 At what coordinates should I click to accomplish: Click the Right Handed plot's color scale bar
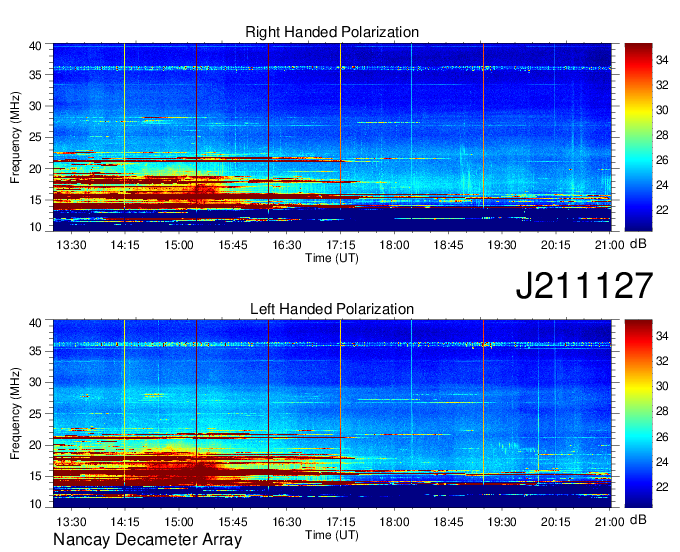click(x=638, y=137)
